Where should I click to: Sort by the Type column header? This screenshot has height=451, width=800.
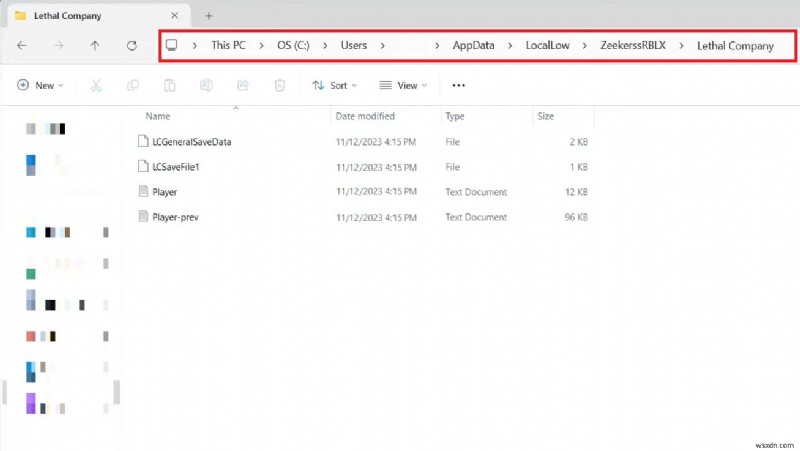pos(455,116)
